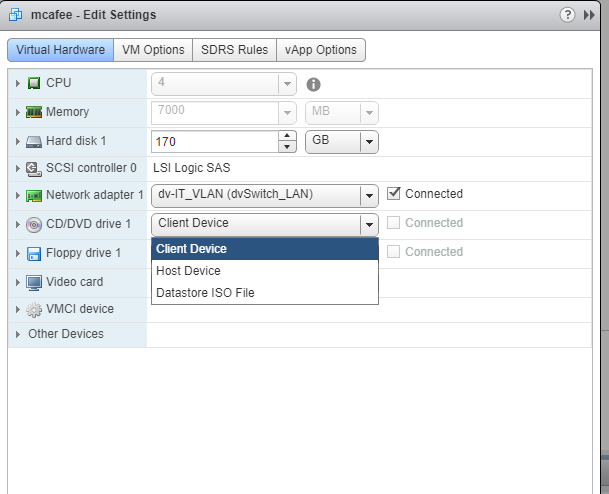Click the CD/DVD drive 1 disc icon

pos(34,225)
